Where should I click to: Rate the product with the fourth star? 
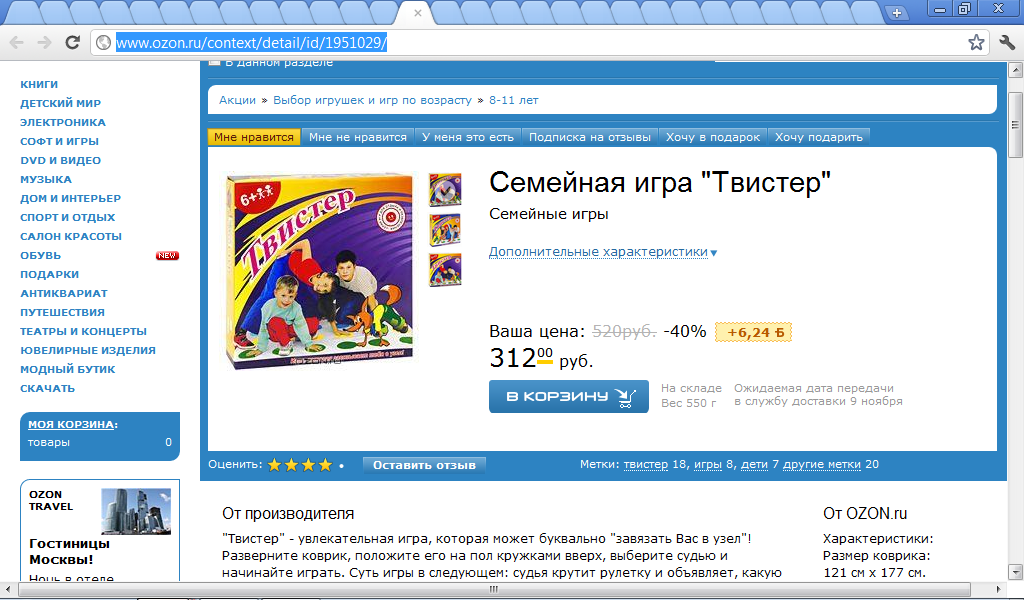(325, 465)
